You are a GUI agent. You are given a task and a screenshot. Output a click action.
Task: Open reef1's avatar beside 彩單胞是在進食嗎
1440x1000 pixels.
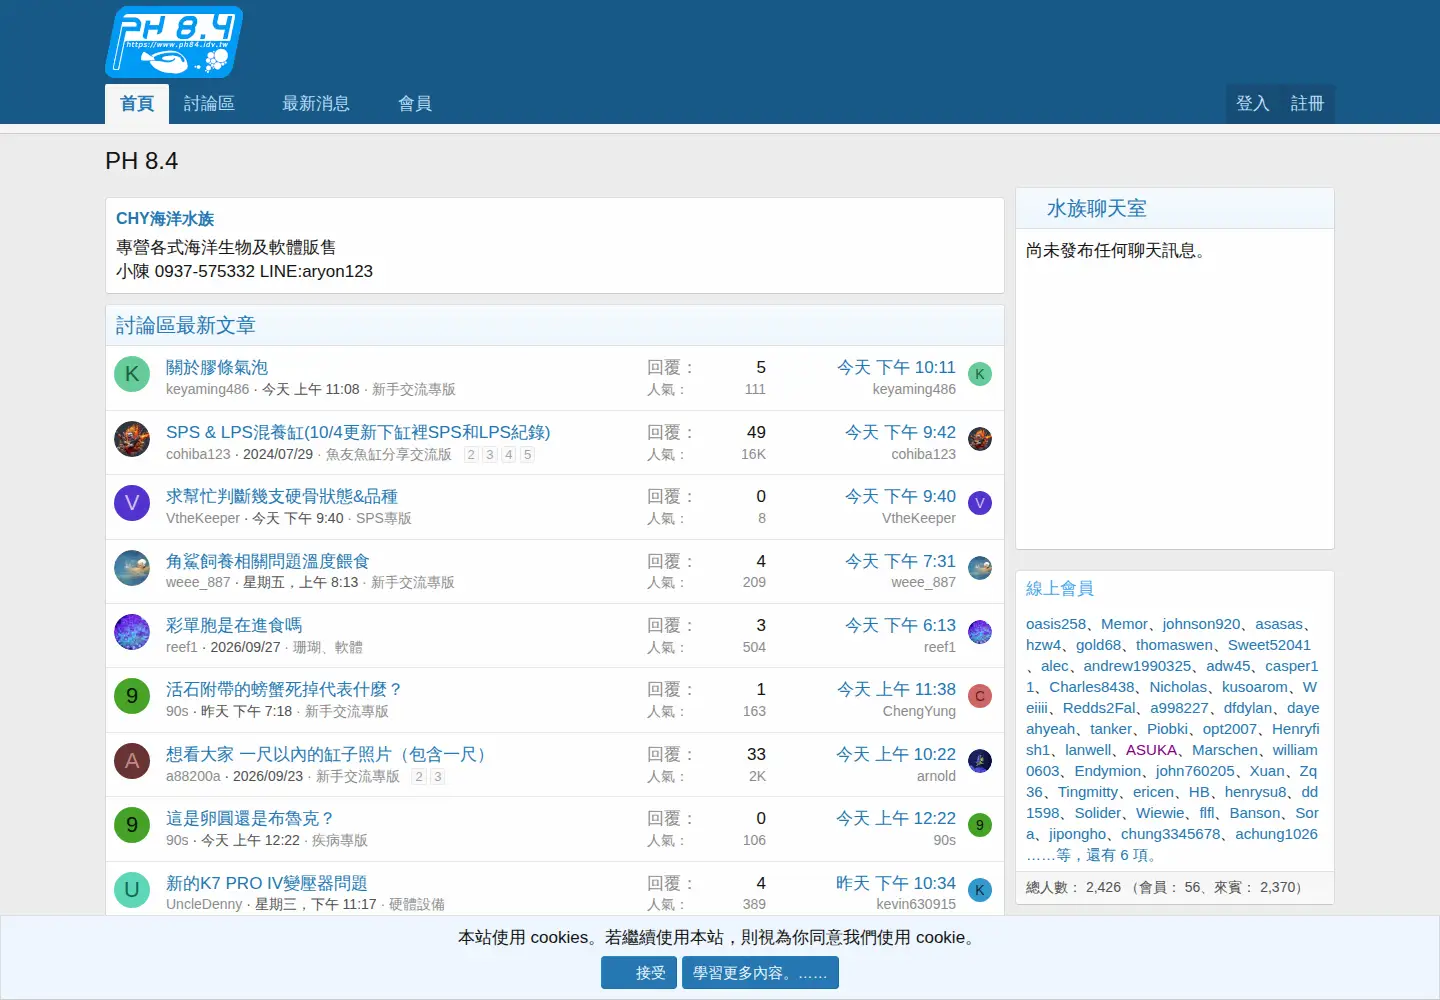click(132, 632)
